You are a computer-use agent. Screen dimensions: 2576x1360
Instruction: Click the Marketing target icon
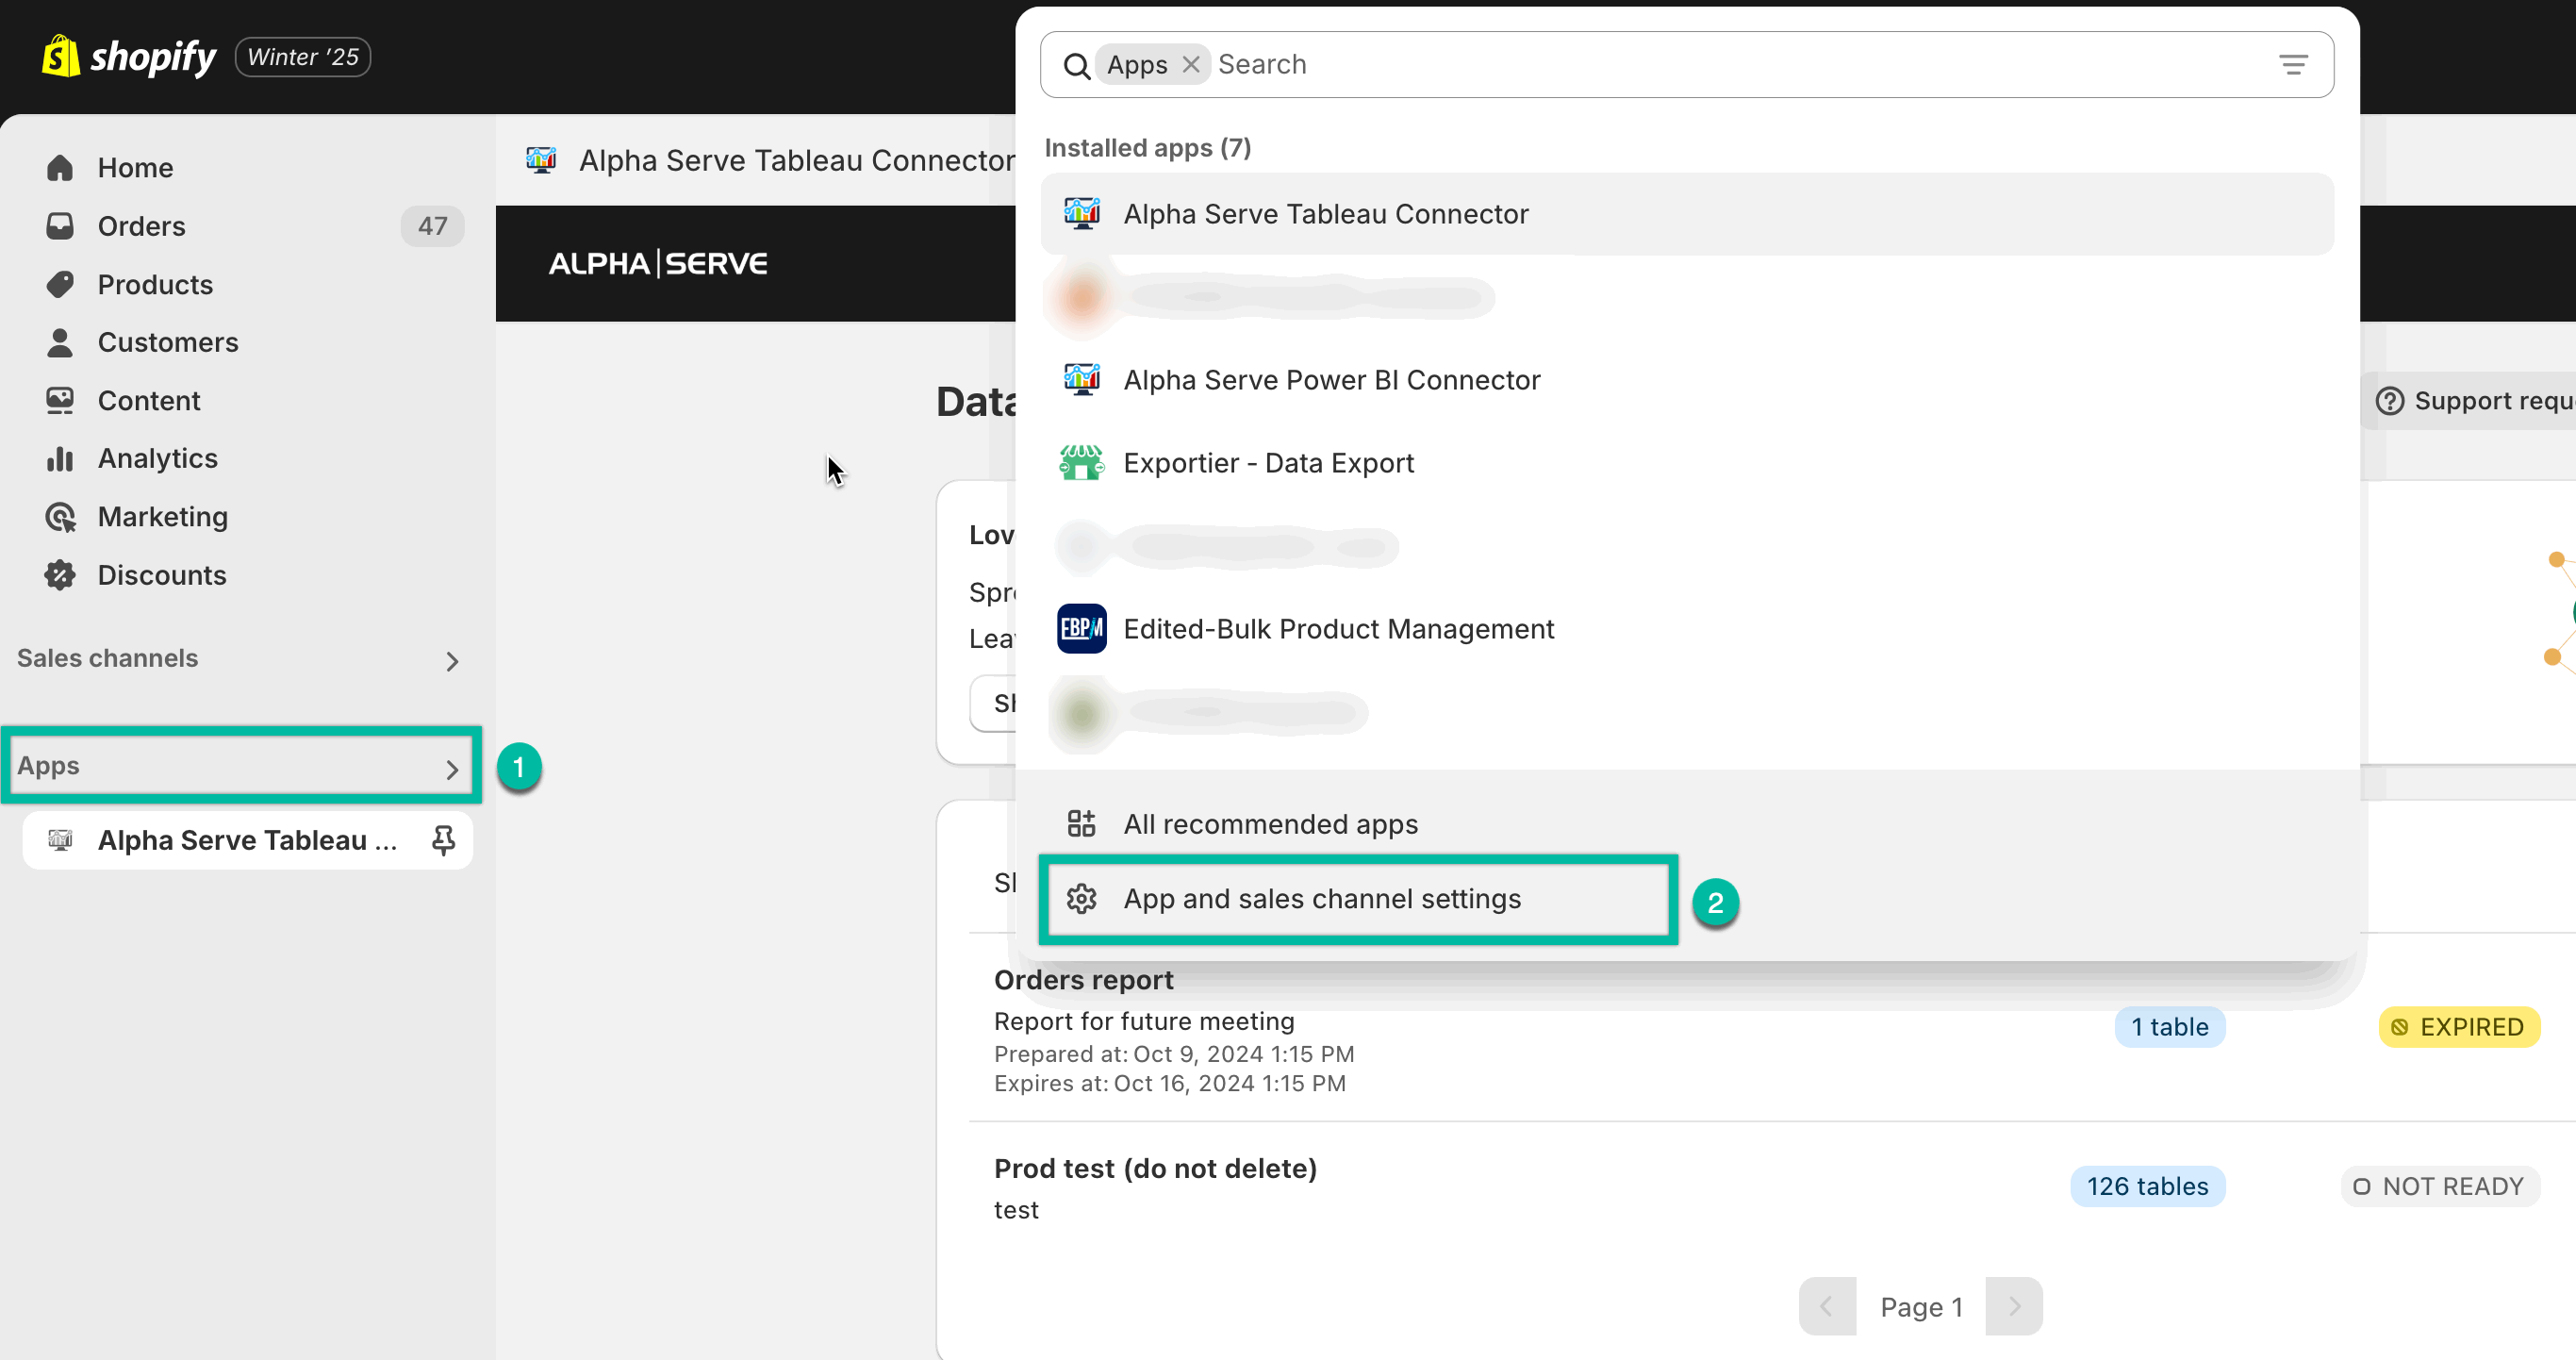coord(60,517)
